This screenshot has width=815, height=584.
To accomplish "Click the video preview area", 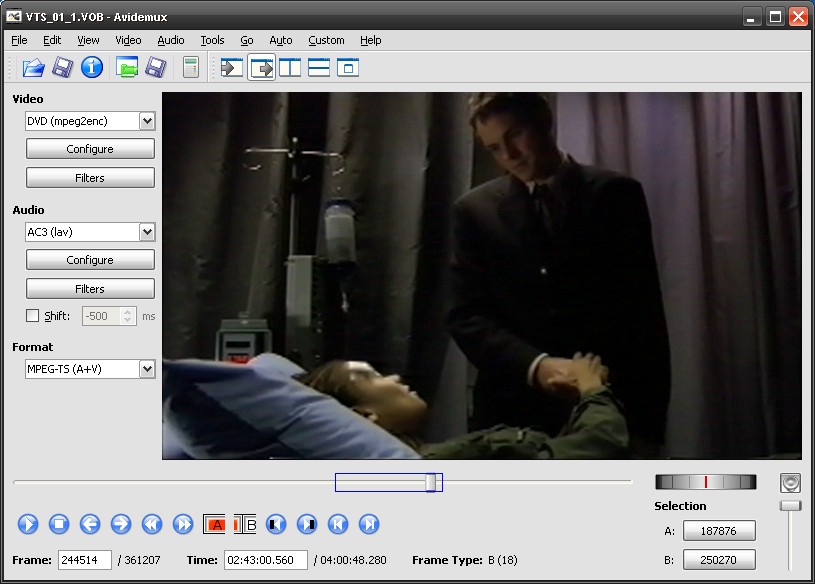I will pos(482,276).
